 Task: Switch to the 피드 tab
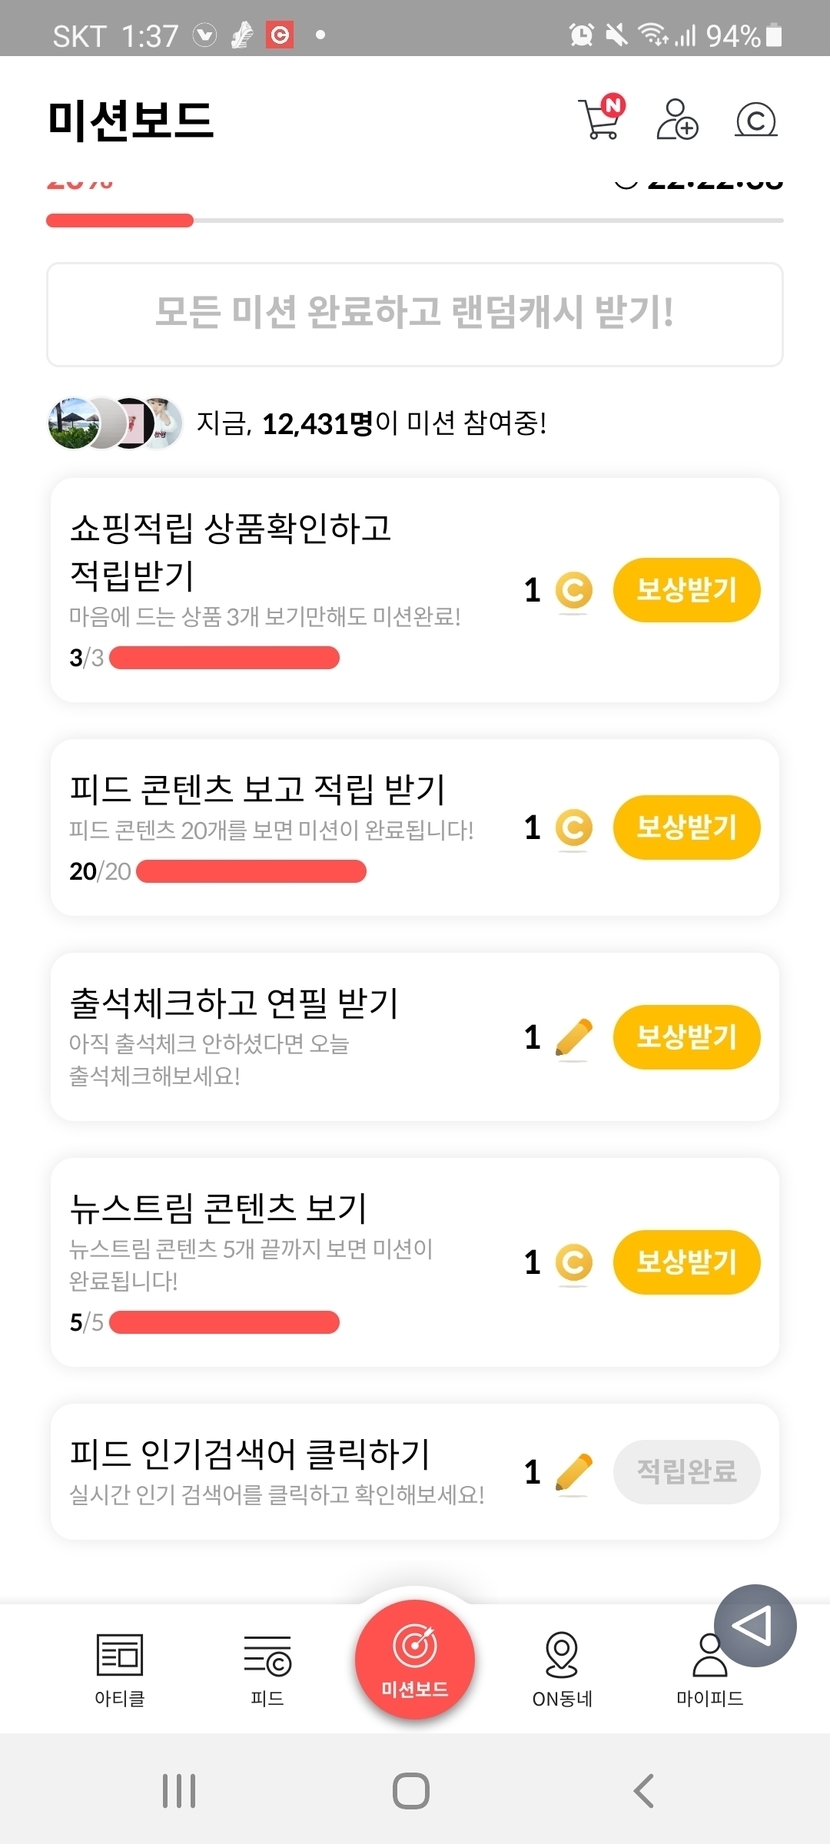click(267, 1669)
